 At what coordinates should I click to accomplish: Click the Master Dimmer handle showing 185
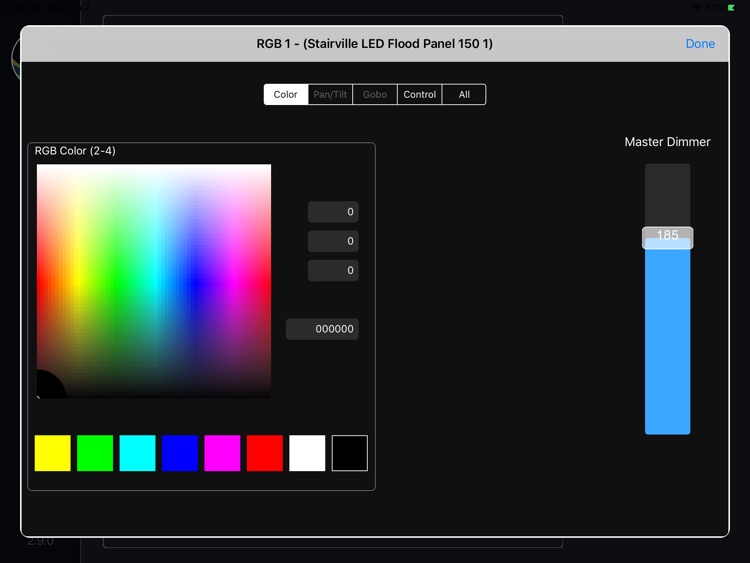(x=667, y=238)
